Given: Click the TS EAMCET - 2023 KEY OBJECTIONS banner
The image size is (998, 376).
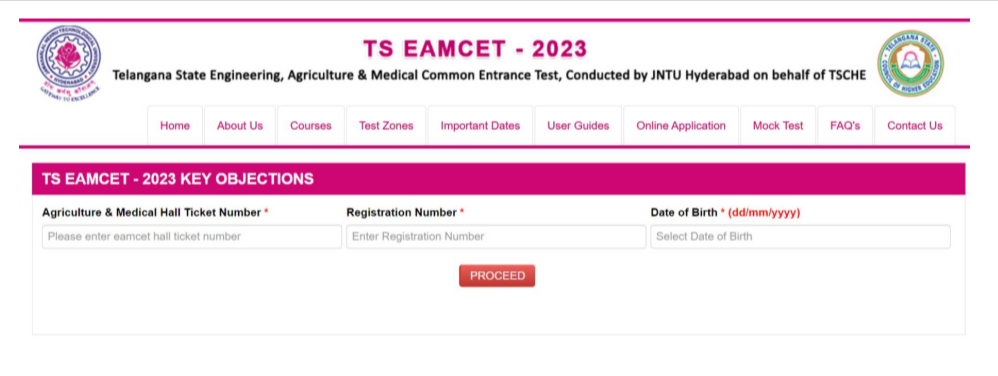Looking at the screenshot, I should 498,179.
